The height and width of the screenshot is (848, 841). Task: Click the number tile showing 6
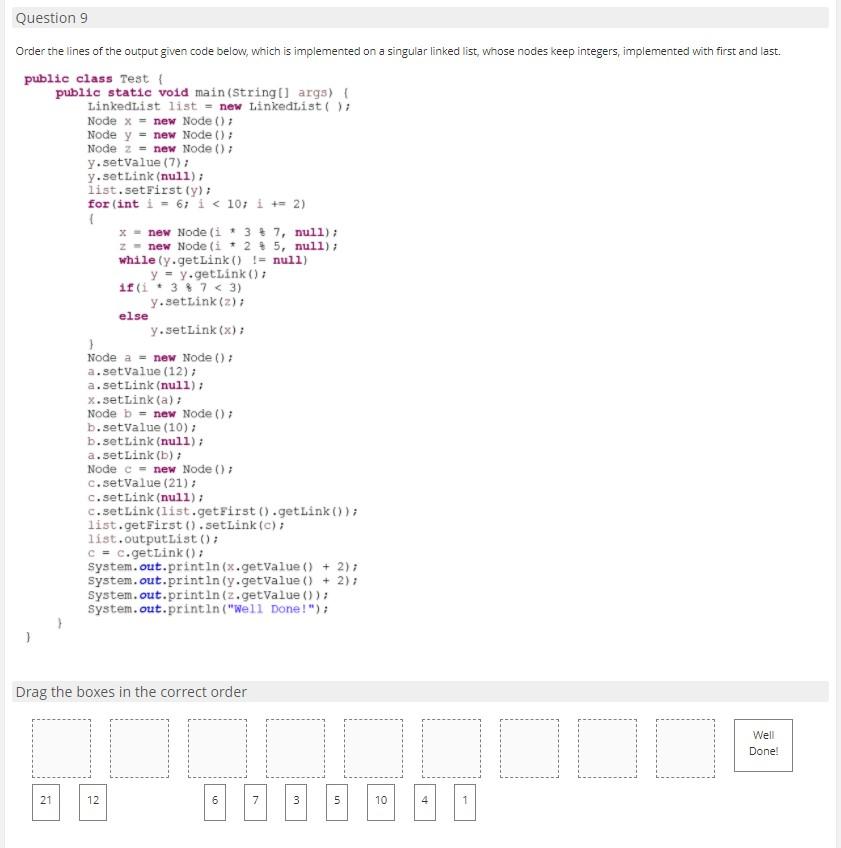(x=216, y=801)
